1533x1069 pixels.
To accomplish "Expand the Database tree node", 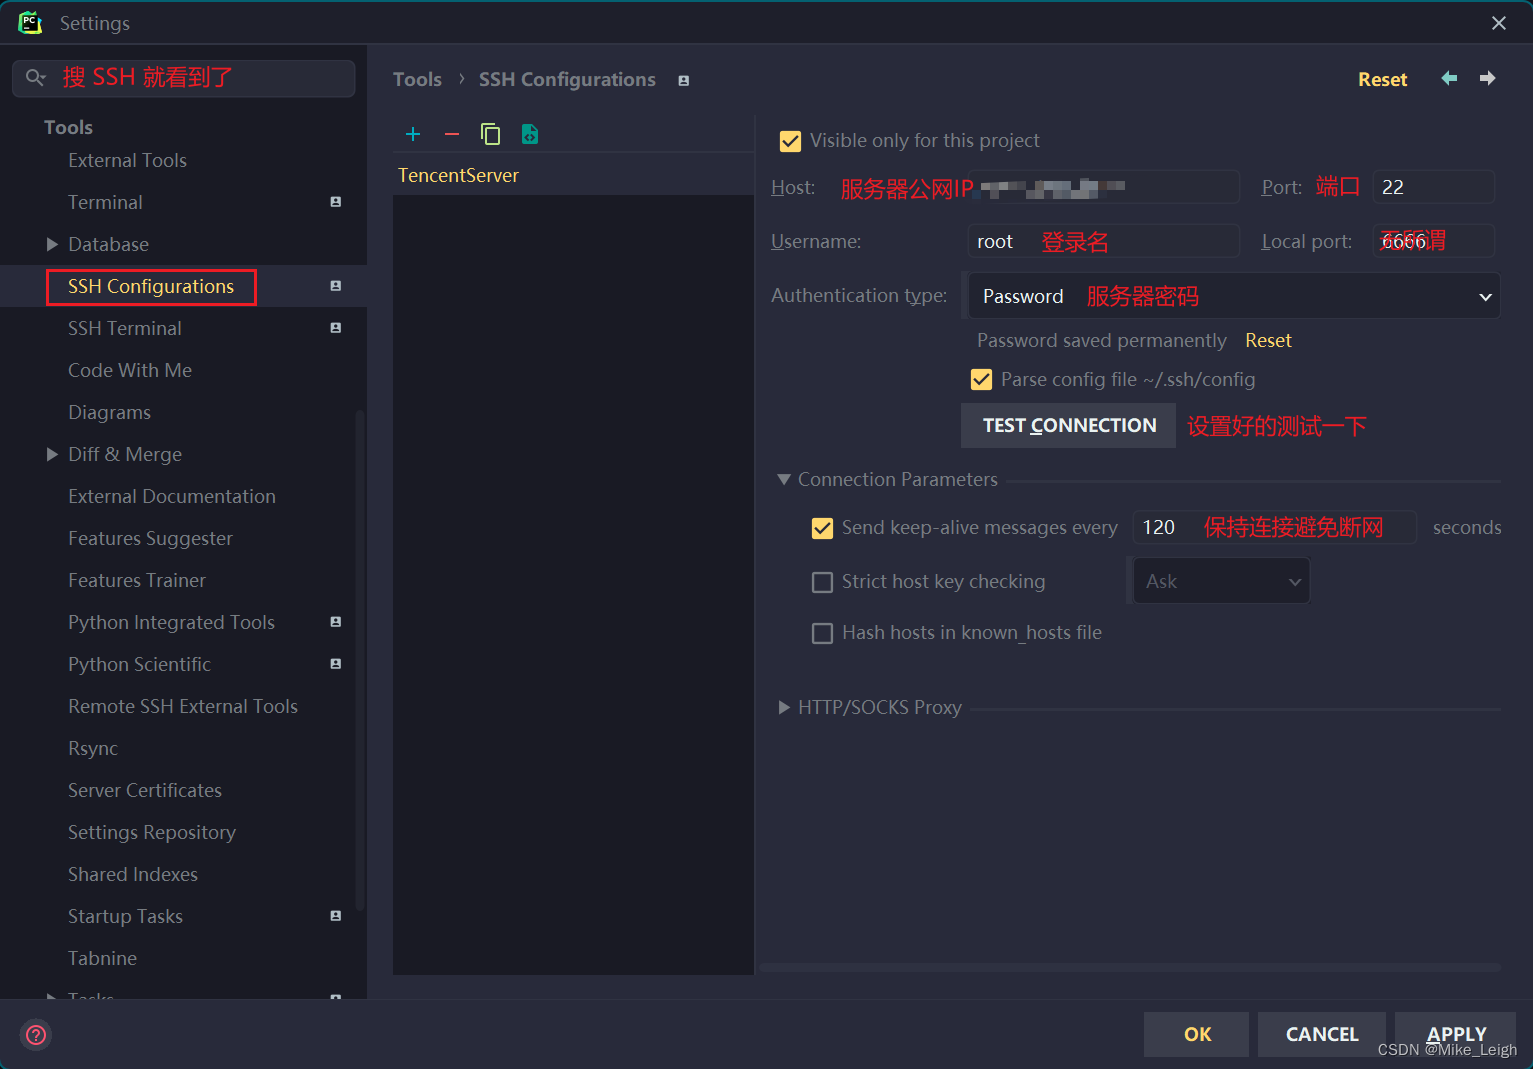I will (x=52, y=244).
